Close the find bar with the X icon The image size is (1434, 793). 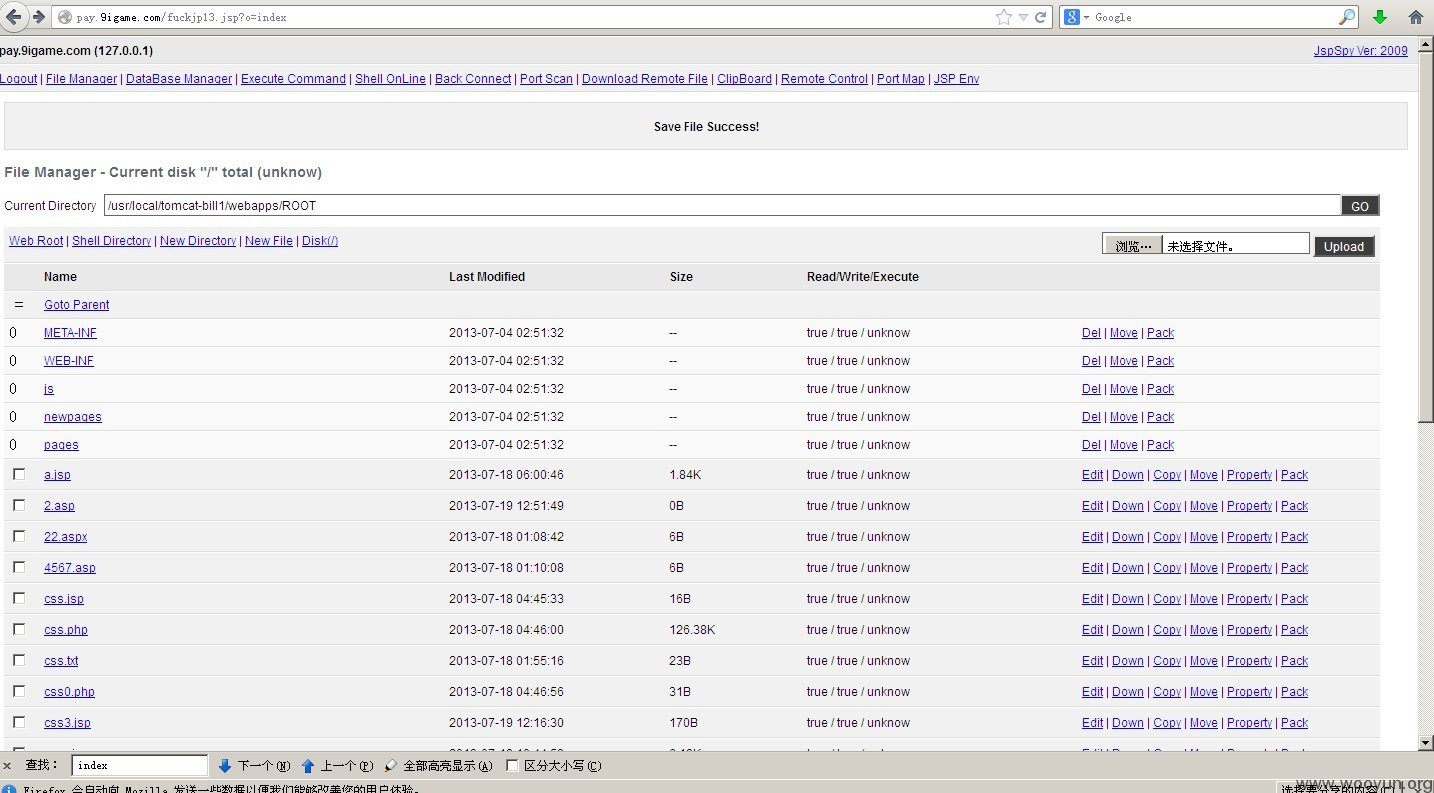coord(7,766)
